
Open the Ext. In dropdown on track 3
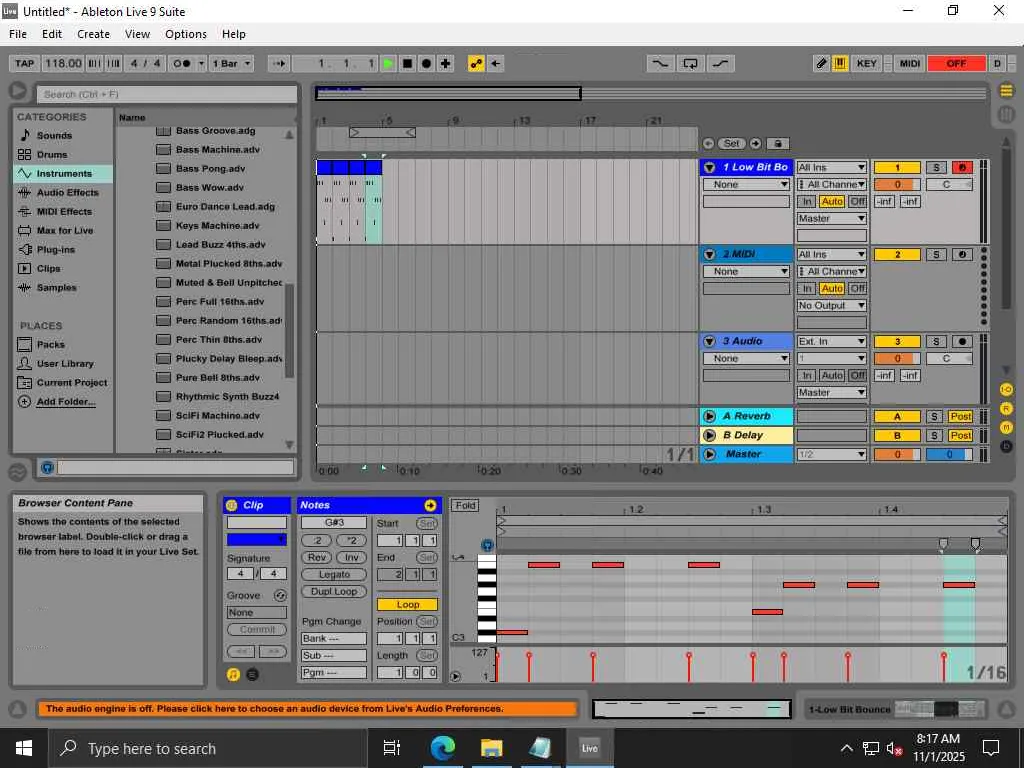pyautogui.click(x=831, y=341)
